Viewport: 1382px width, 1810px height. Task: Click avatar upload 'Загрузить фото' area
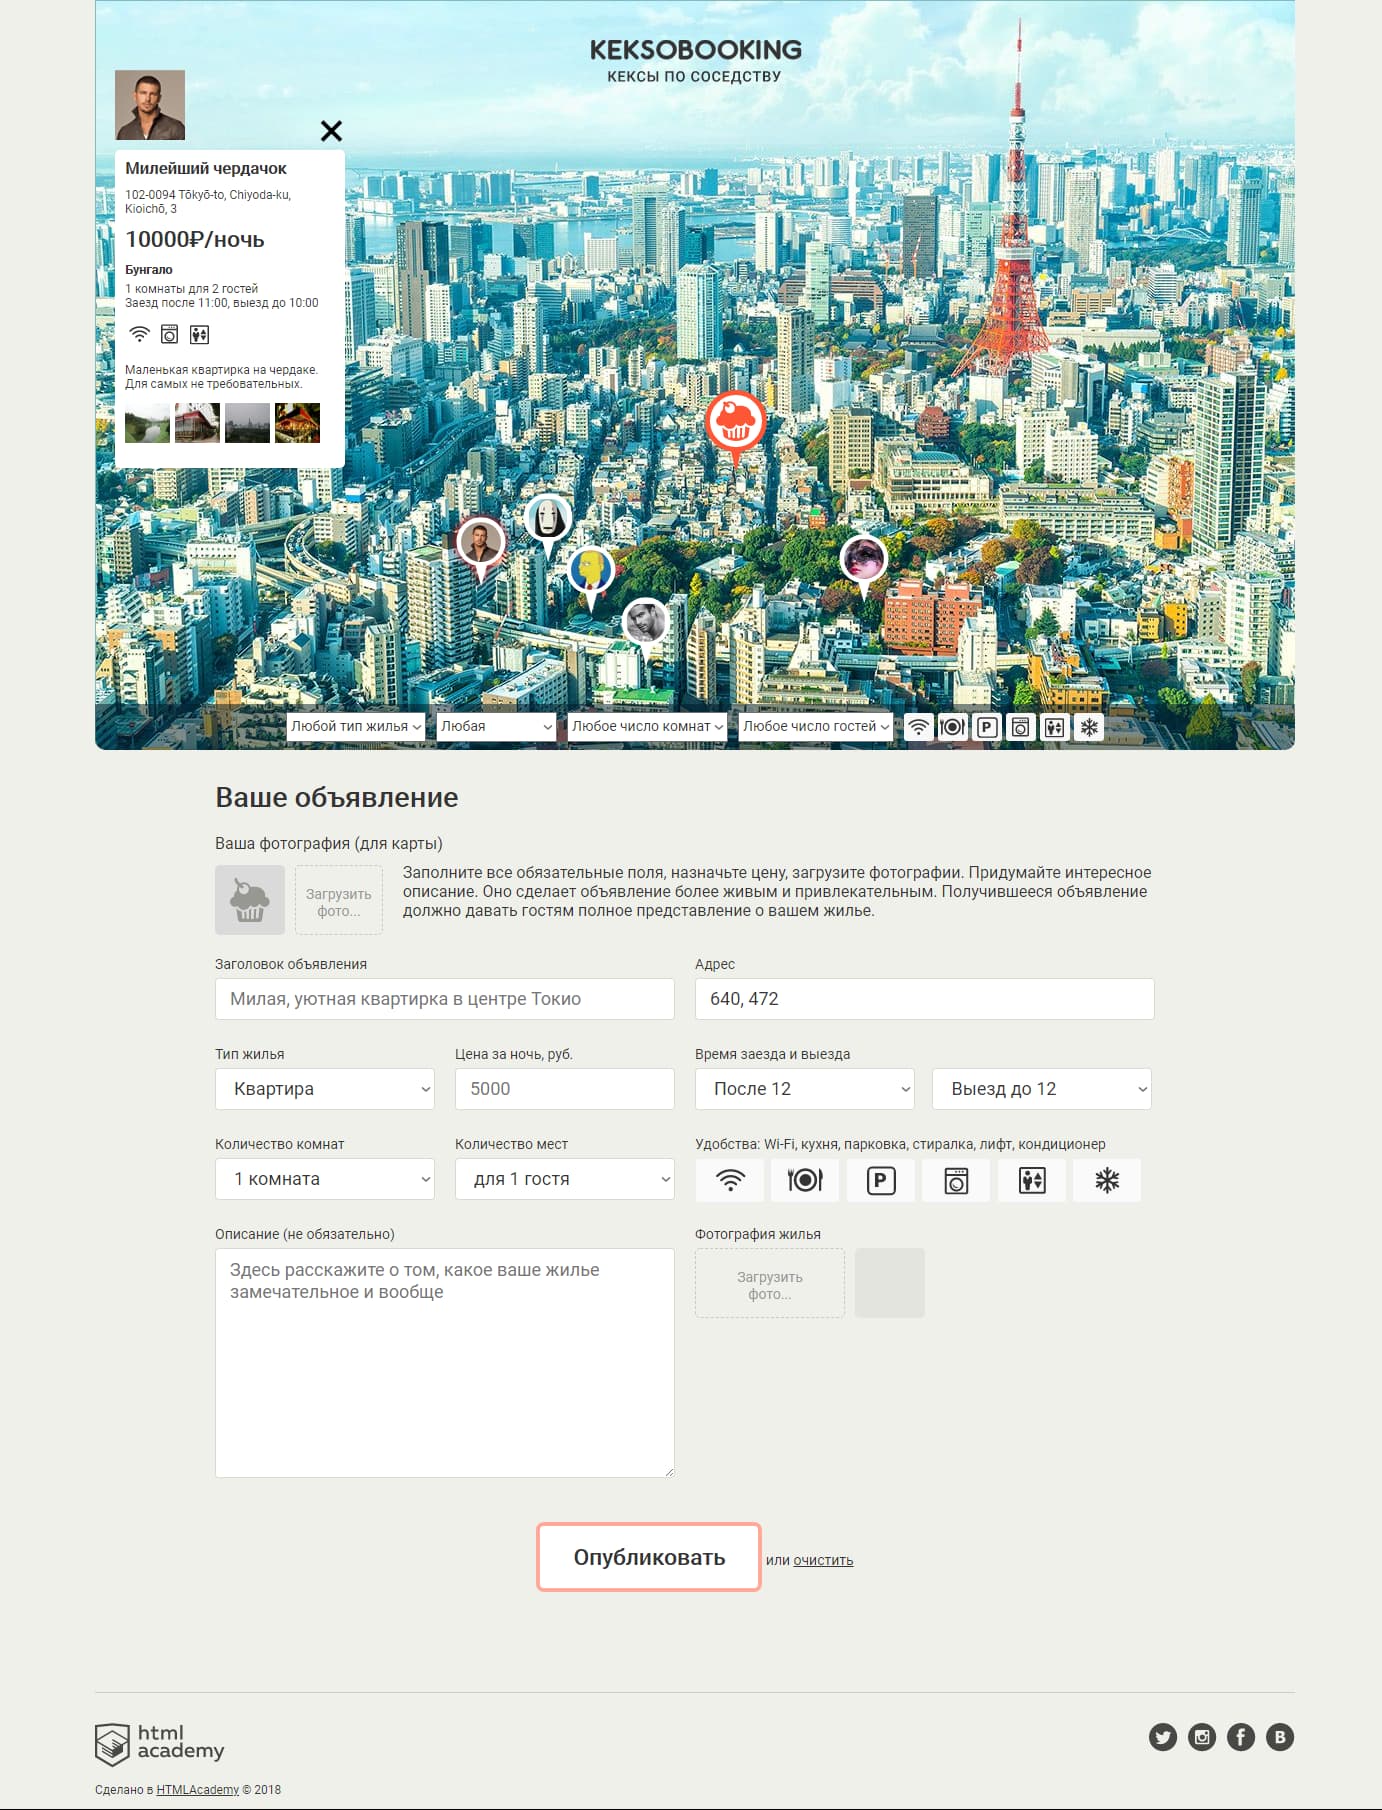click(339, 901)
